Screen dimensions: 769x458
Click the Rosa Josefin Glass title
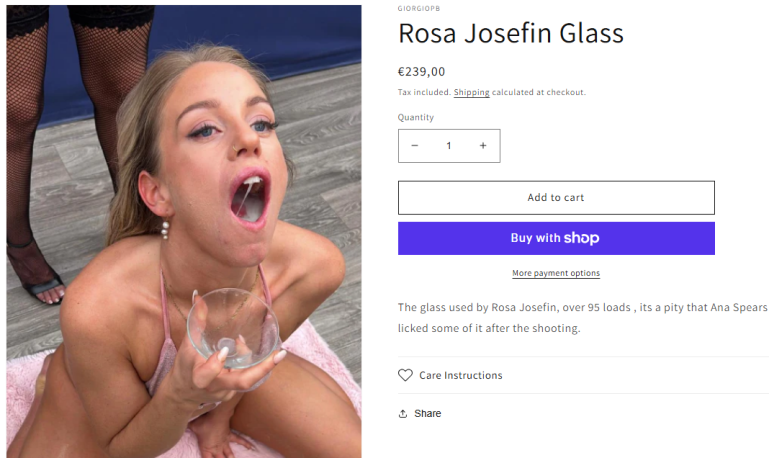coord(511,34)
